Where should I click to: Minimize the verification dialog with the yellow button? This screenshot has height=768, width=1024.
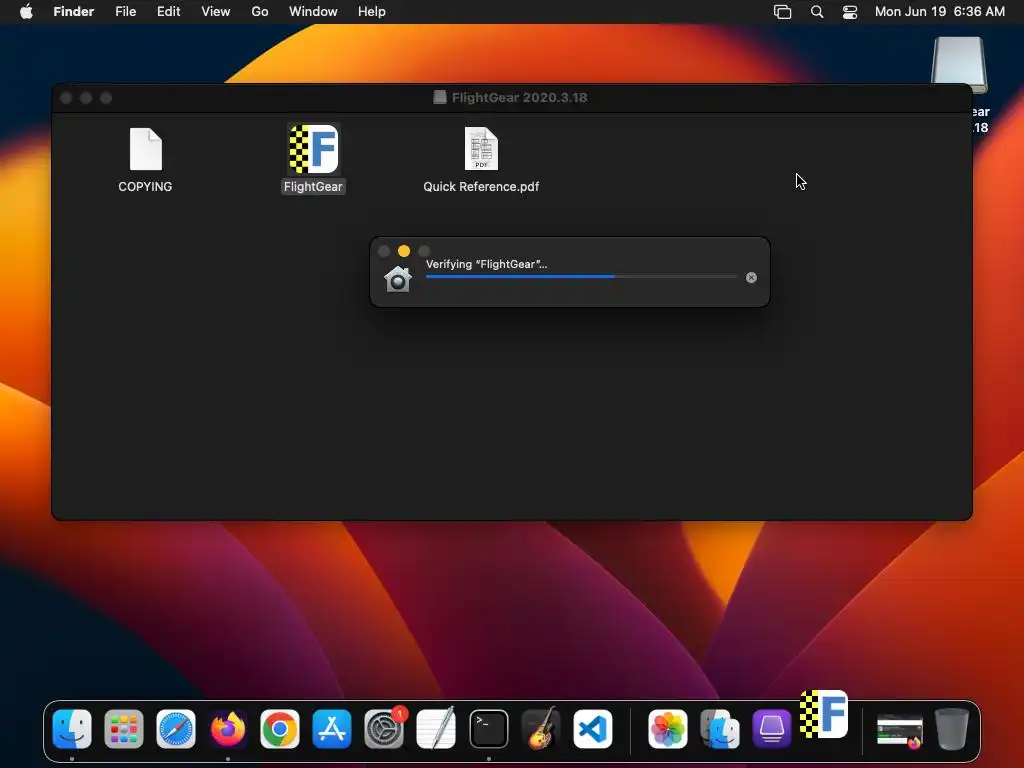[x=404, y=251]
